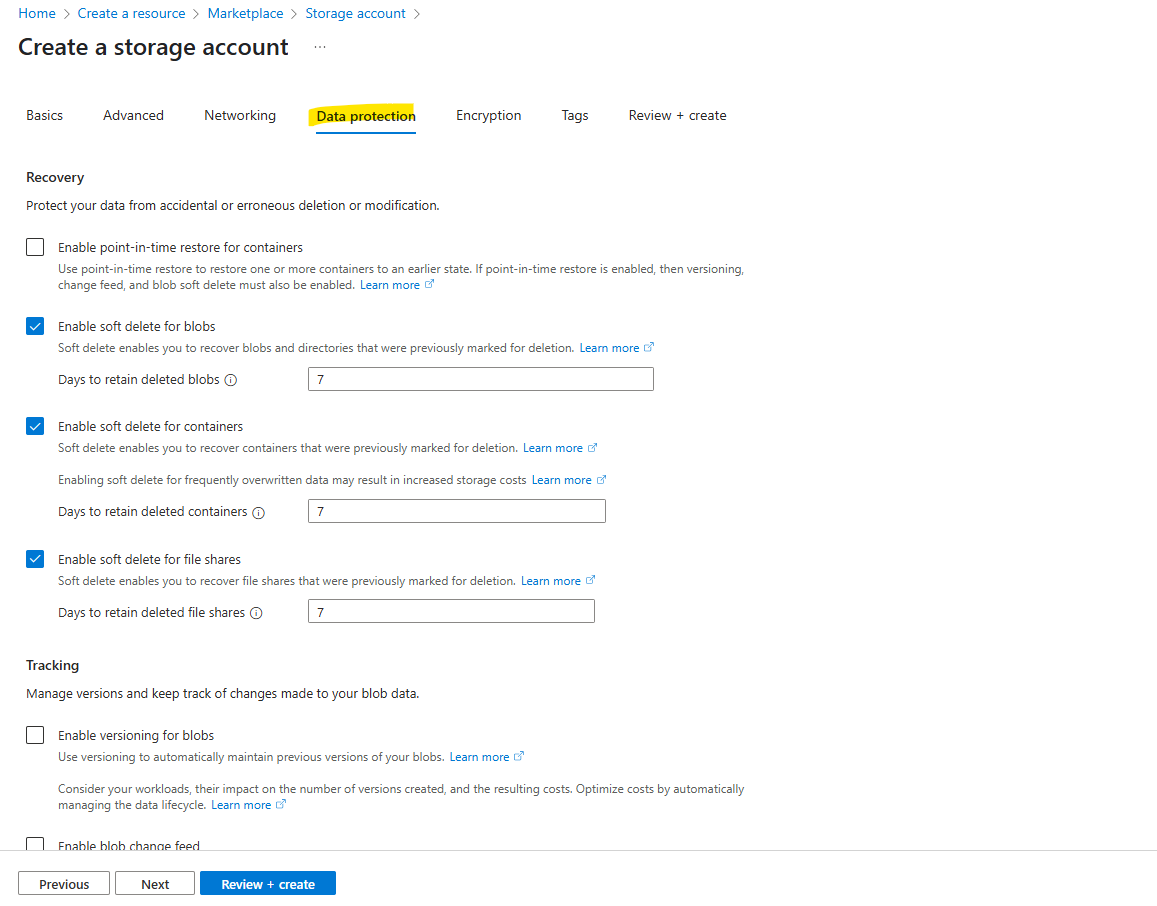This screenshot has width=1157, height=906.
Task: Click the Tracking section heading
Action: pyautogui.click(x=52, y=665)
